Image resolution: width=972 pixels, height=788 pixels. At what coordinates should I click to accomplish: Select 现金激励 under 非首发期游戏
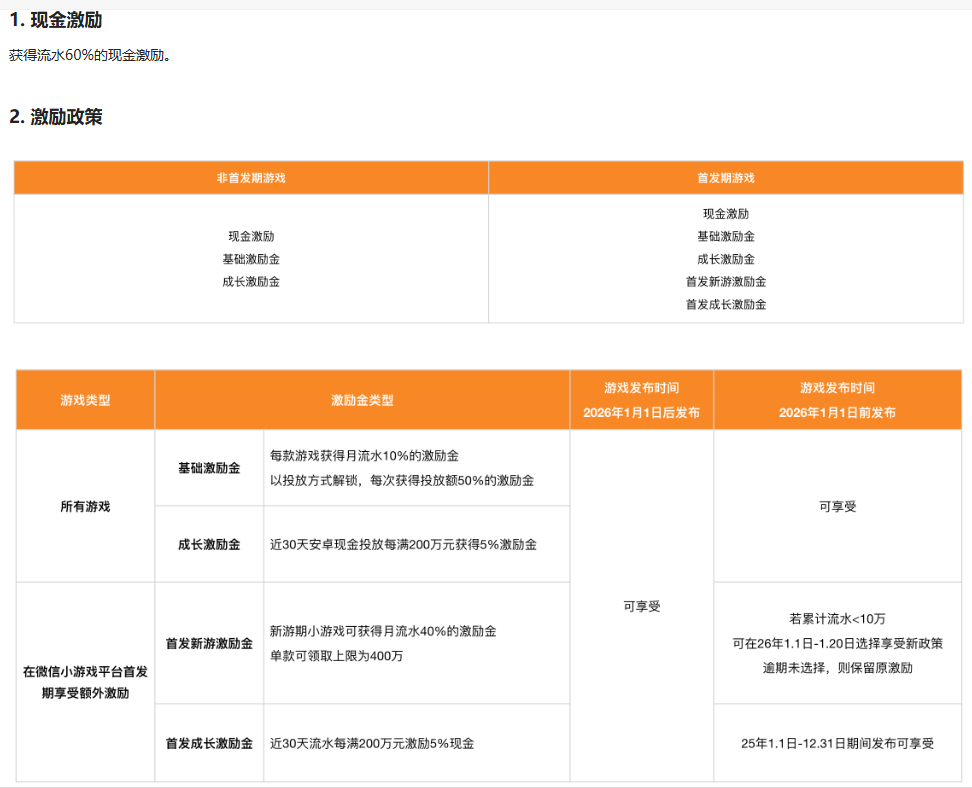click(250, 236)
